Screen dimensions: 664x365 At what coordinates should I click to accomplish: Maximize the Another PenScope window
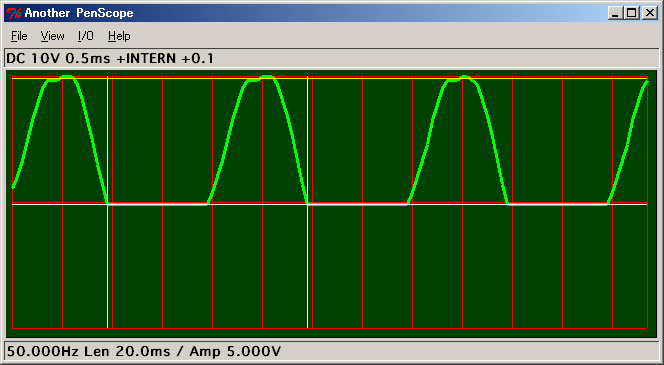pos(631,14)
